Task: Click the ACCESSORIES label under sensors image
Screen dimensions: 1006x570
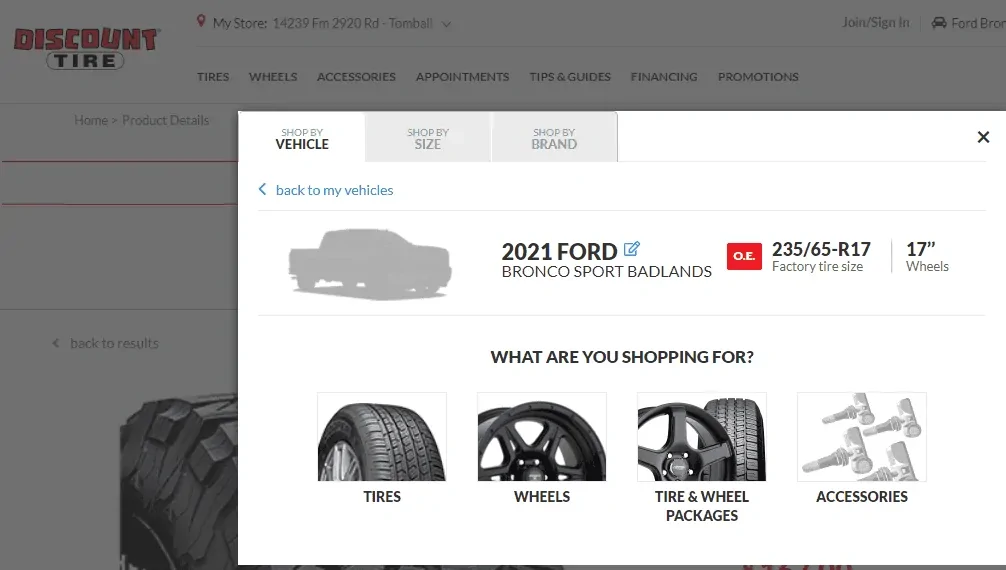Action: (x=862, y=497)
